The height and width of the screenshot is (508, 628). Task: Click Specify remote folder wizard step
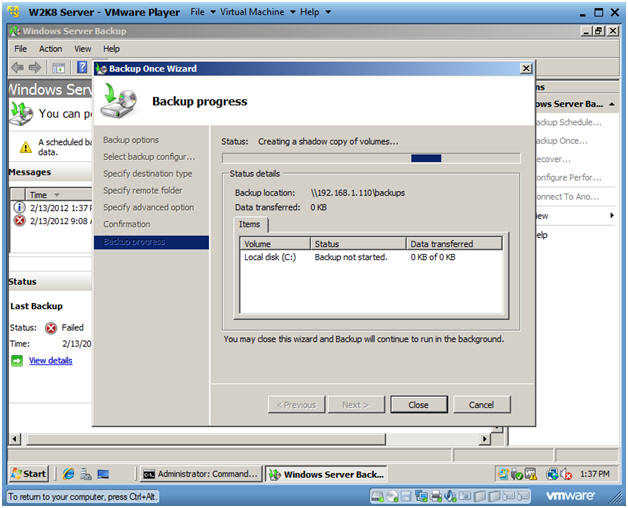point(143,190)
